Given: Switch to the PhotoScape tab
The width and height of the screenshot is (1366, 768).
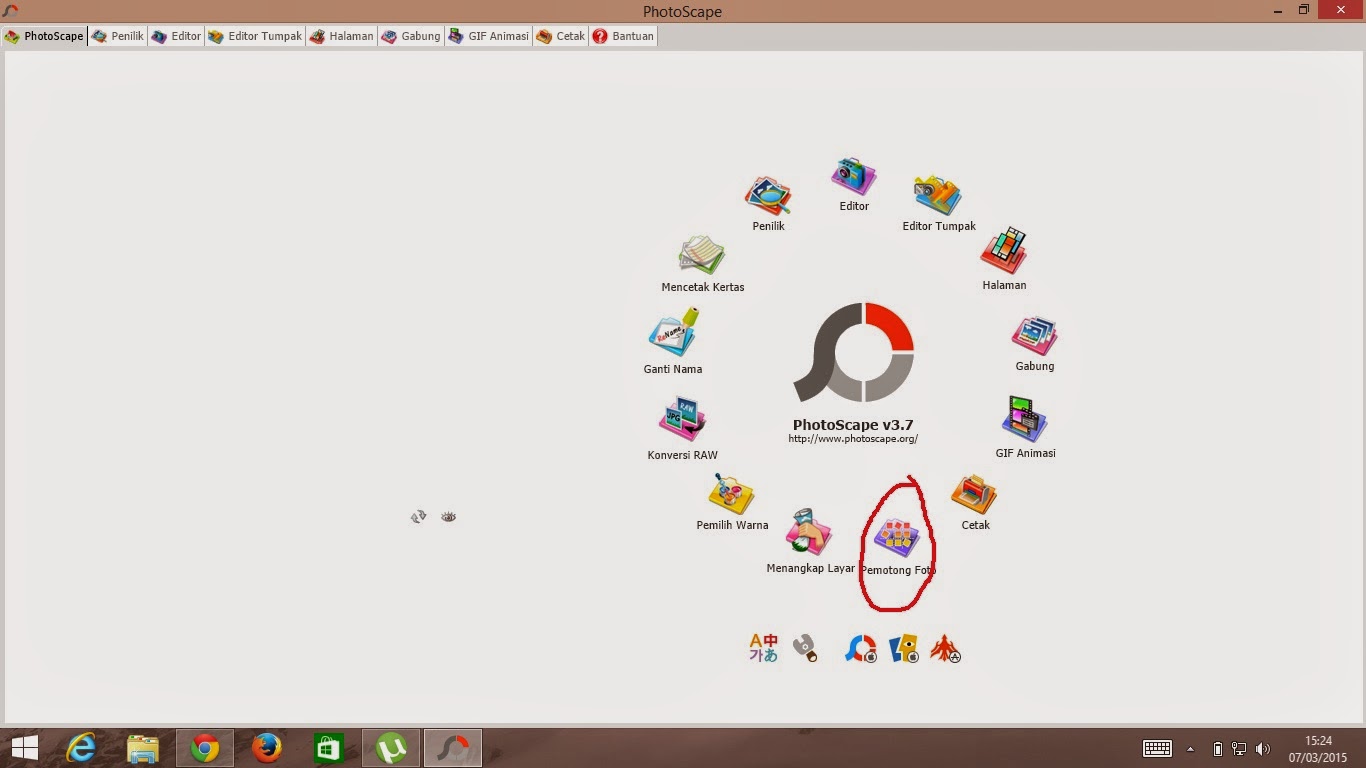Looking at the screenshot, I should pyautogui.click(x=44, y=36).
